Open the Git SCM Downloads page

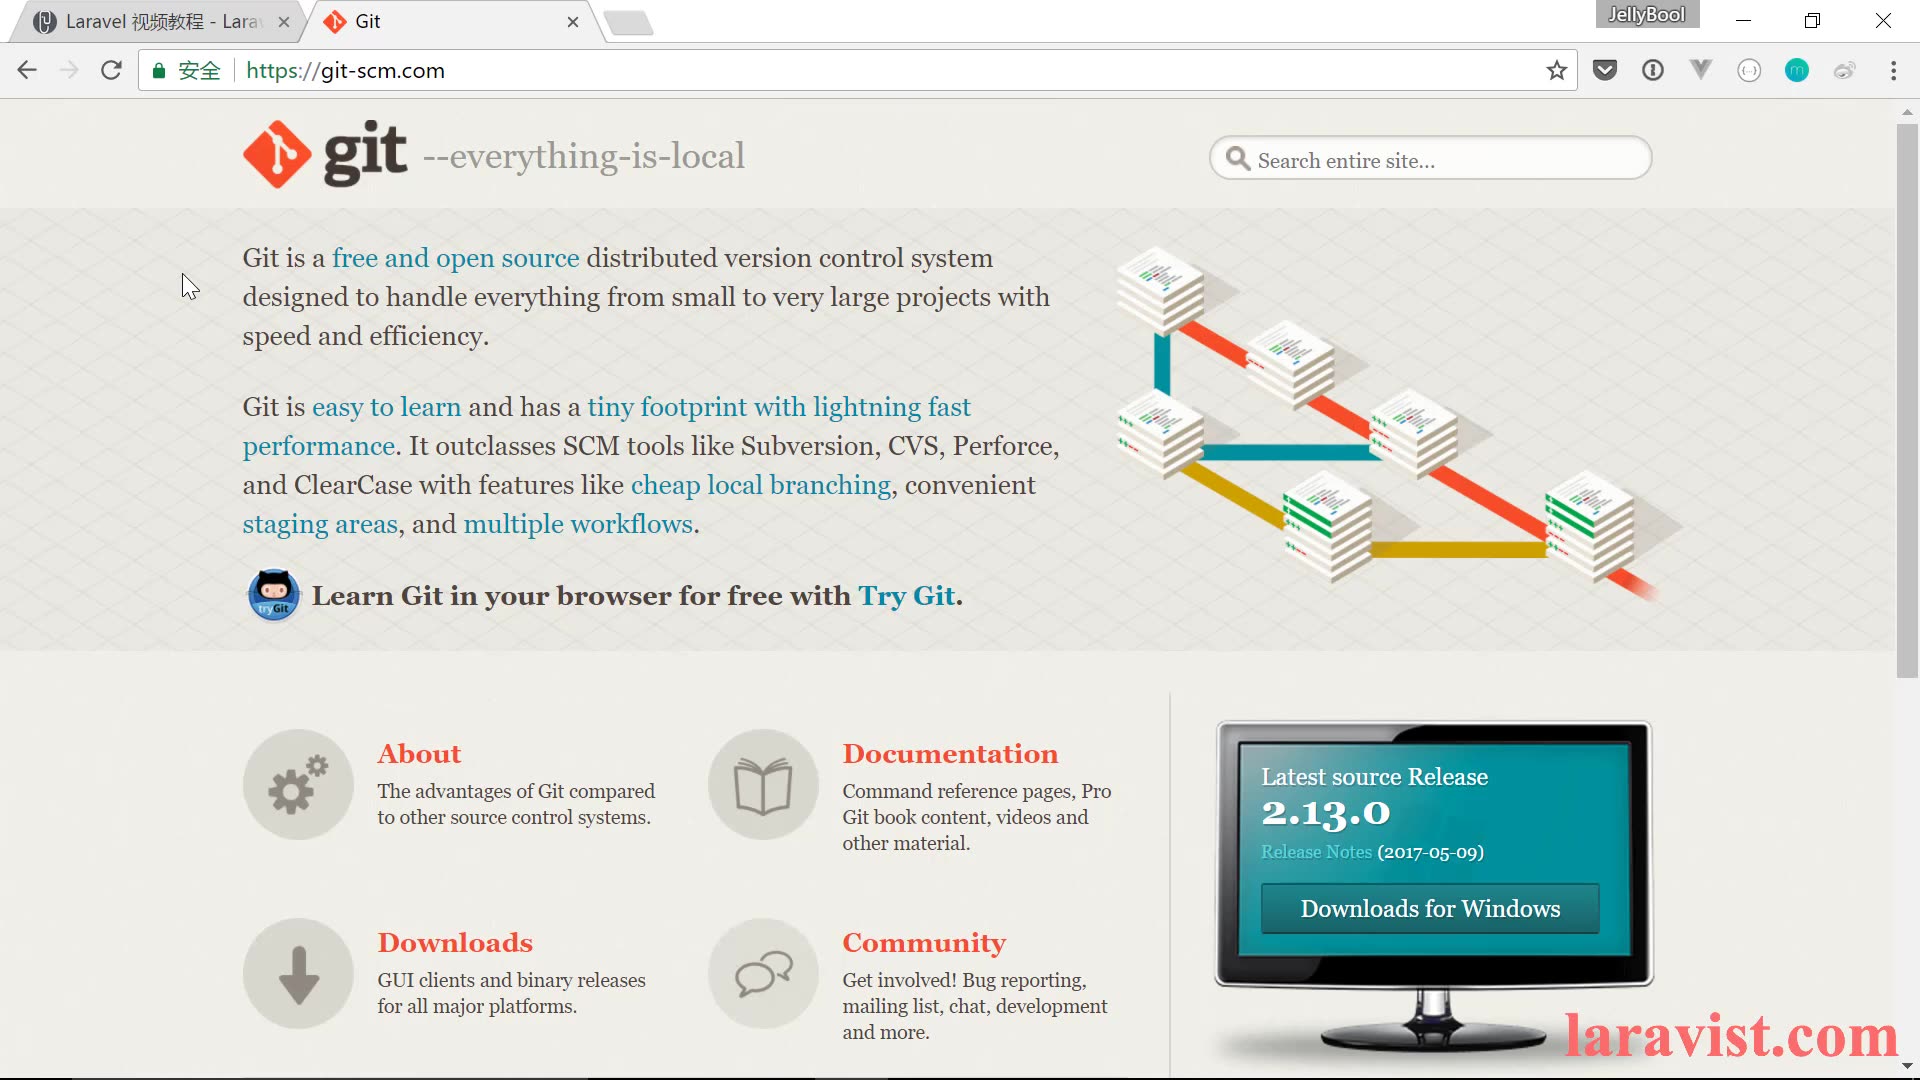455,943
